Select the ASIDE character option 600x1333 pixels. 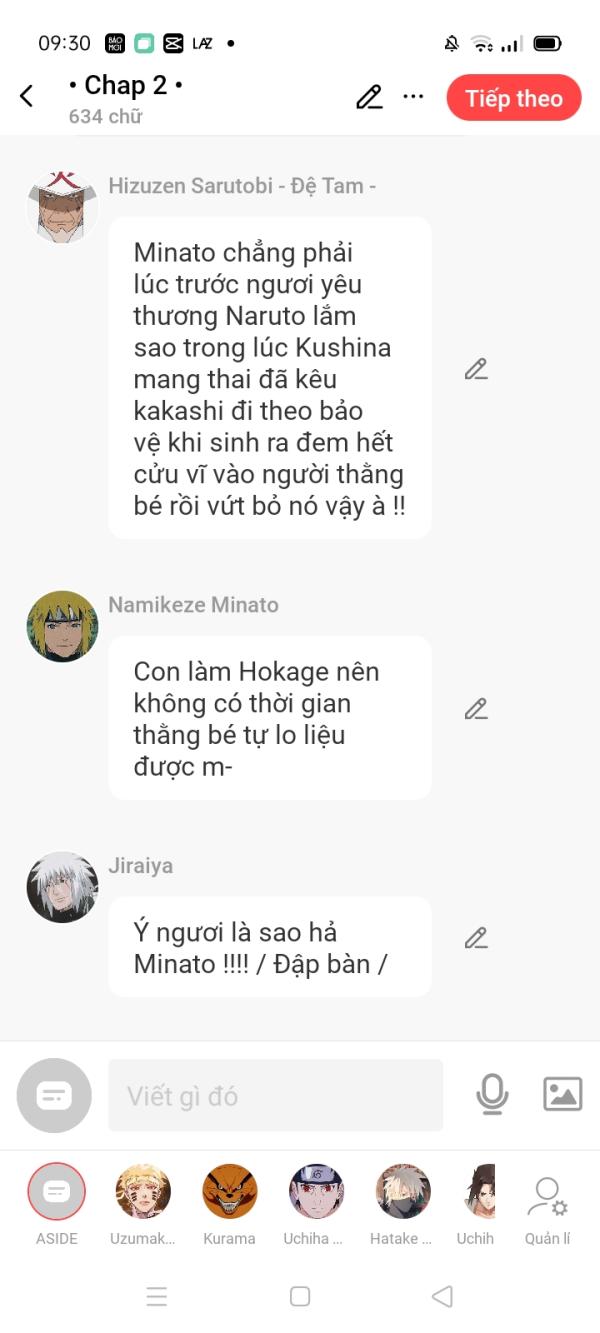[57, 1205]
